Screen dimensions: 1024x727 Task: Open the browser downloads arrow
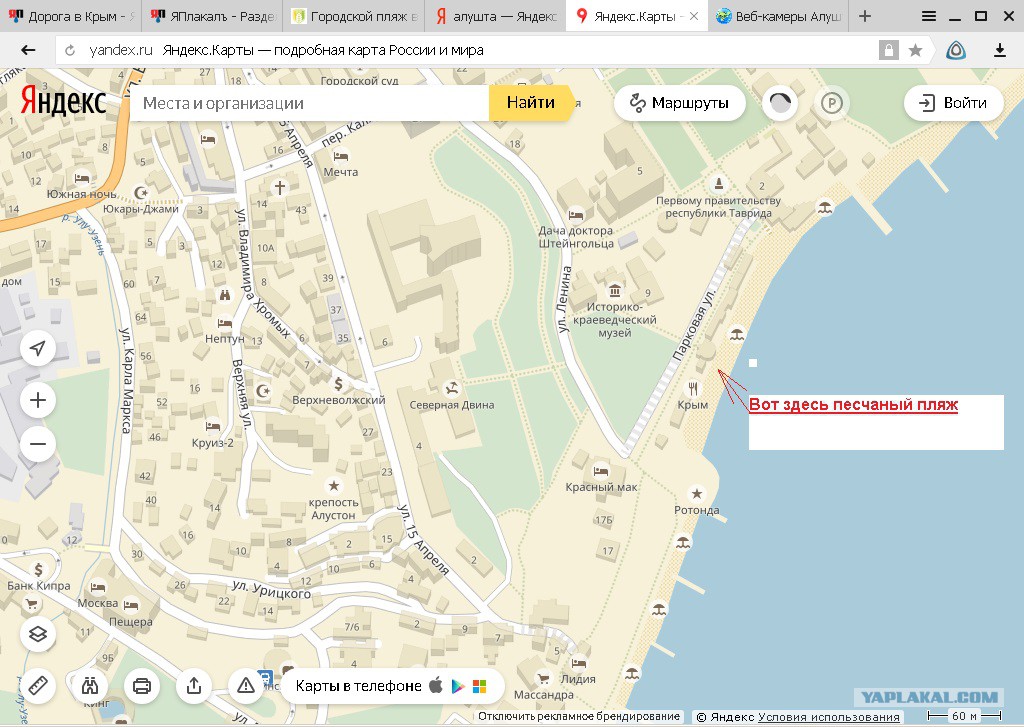999,50
